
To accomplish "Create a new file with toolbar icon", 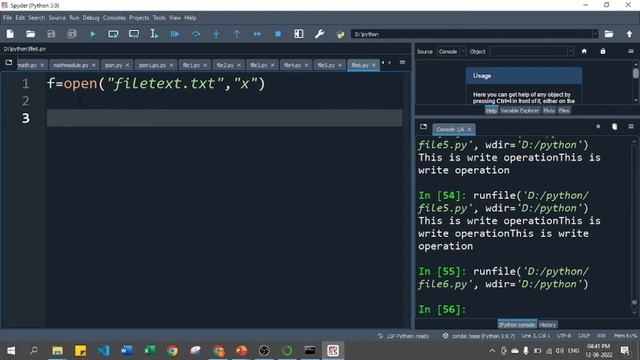I will [x=10, y=34].
